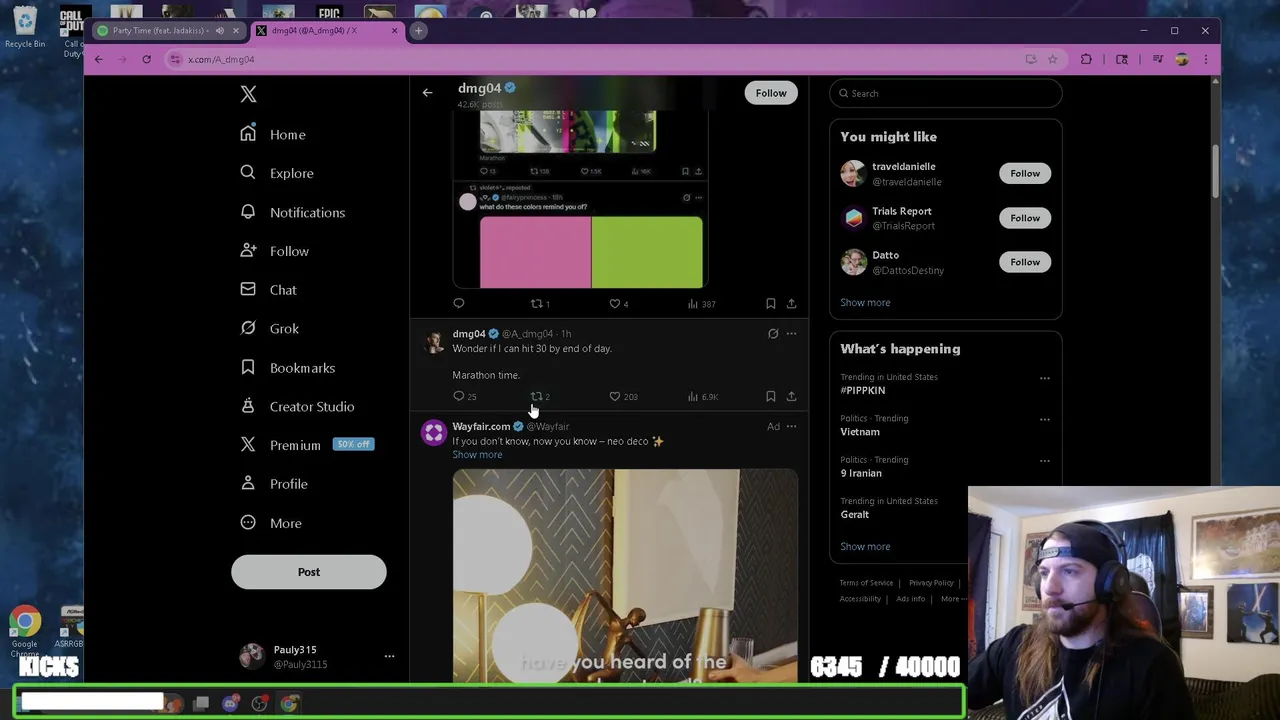Expand the More menu in sidebar
Screen dimensions: 1280x720
coord(271,523)
